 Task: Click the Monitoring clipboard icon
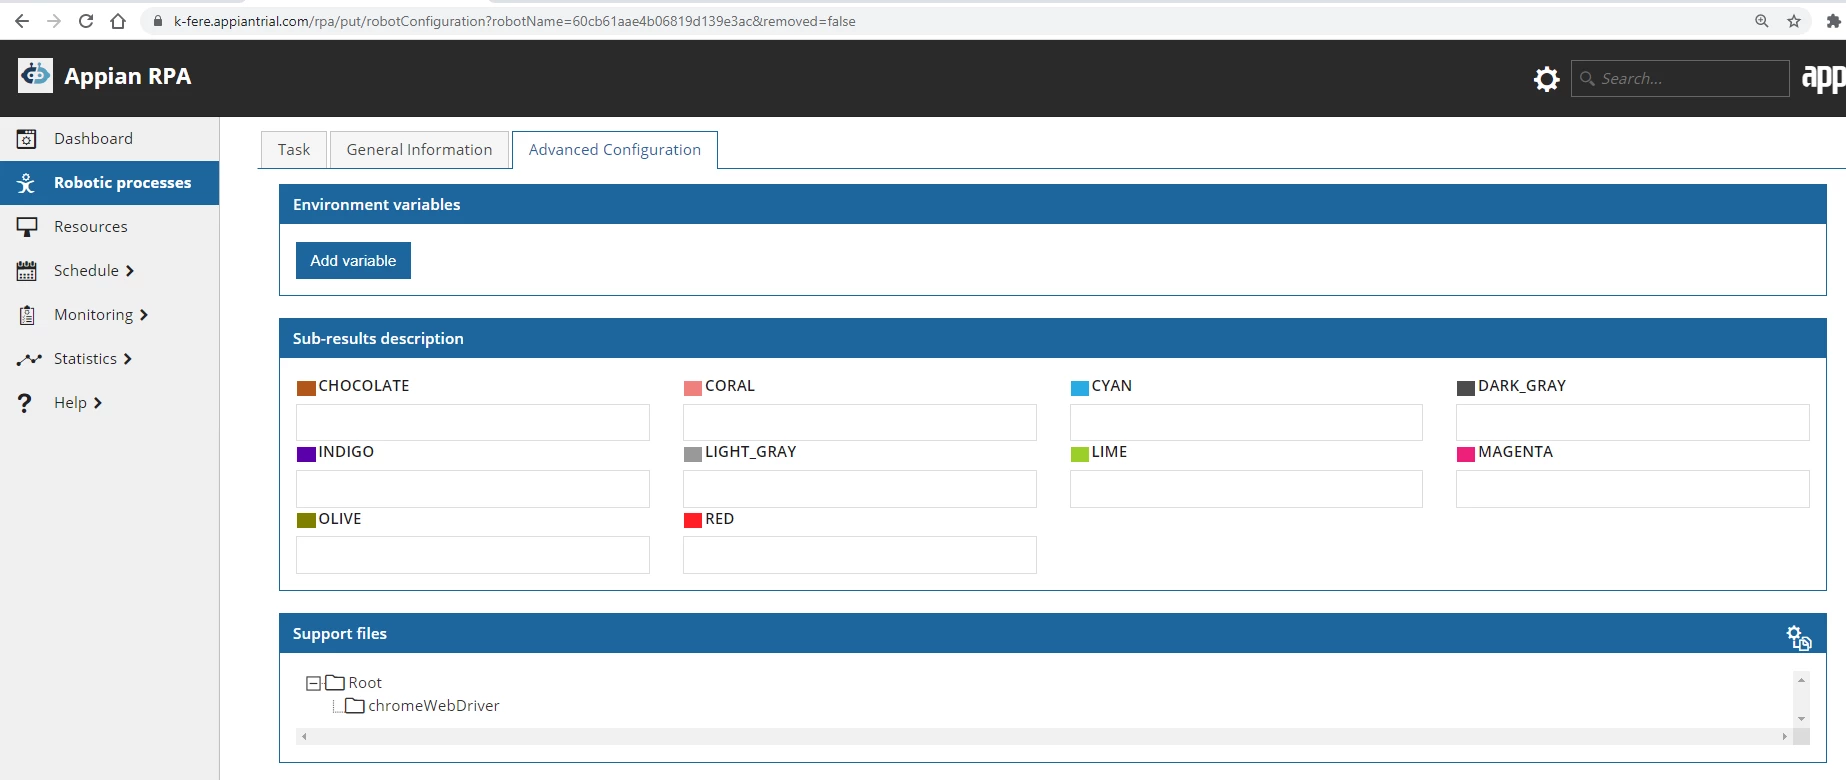27,315
